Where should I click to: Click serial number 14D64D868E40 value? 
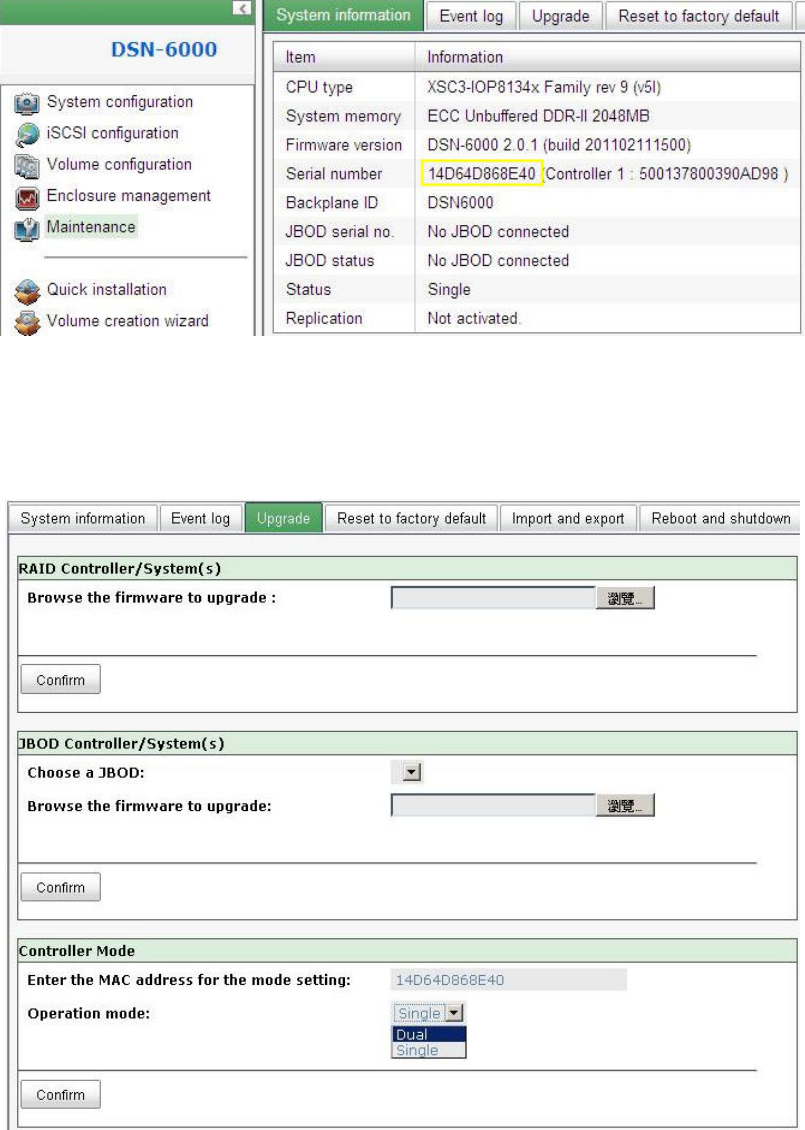(x=481, y=174)
